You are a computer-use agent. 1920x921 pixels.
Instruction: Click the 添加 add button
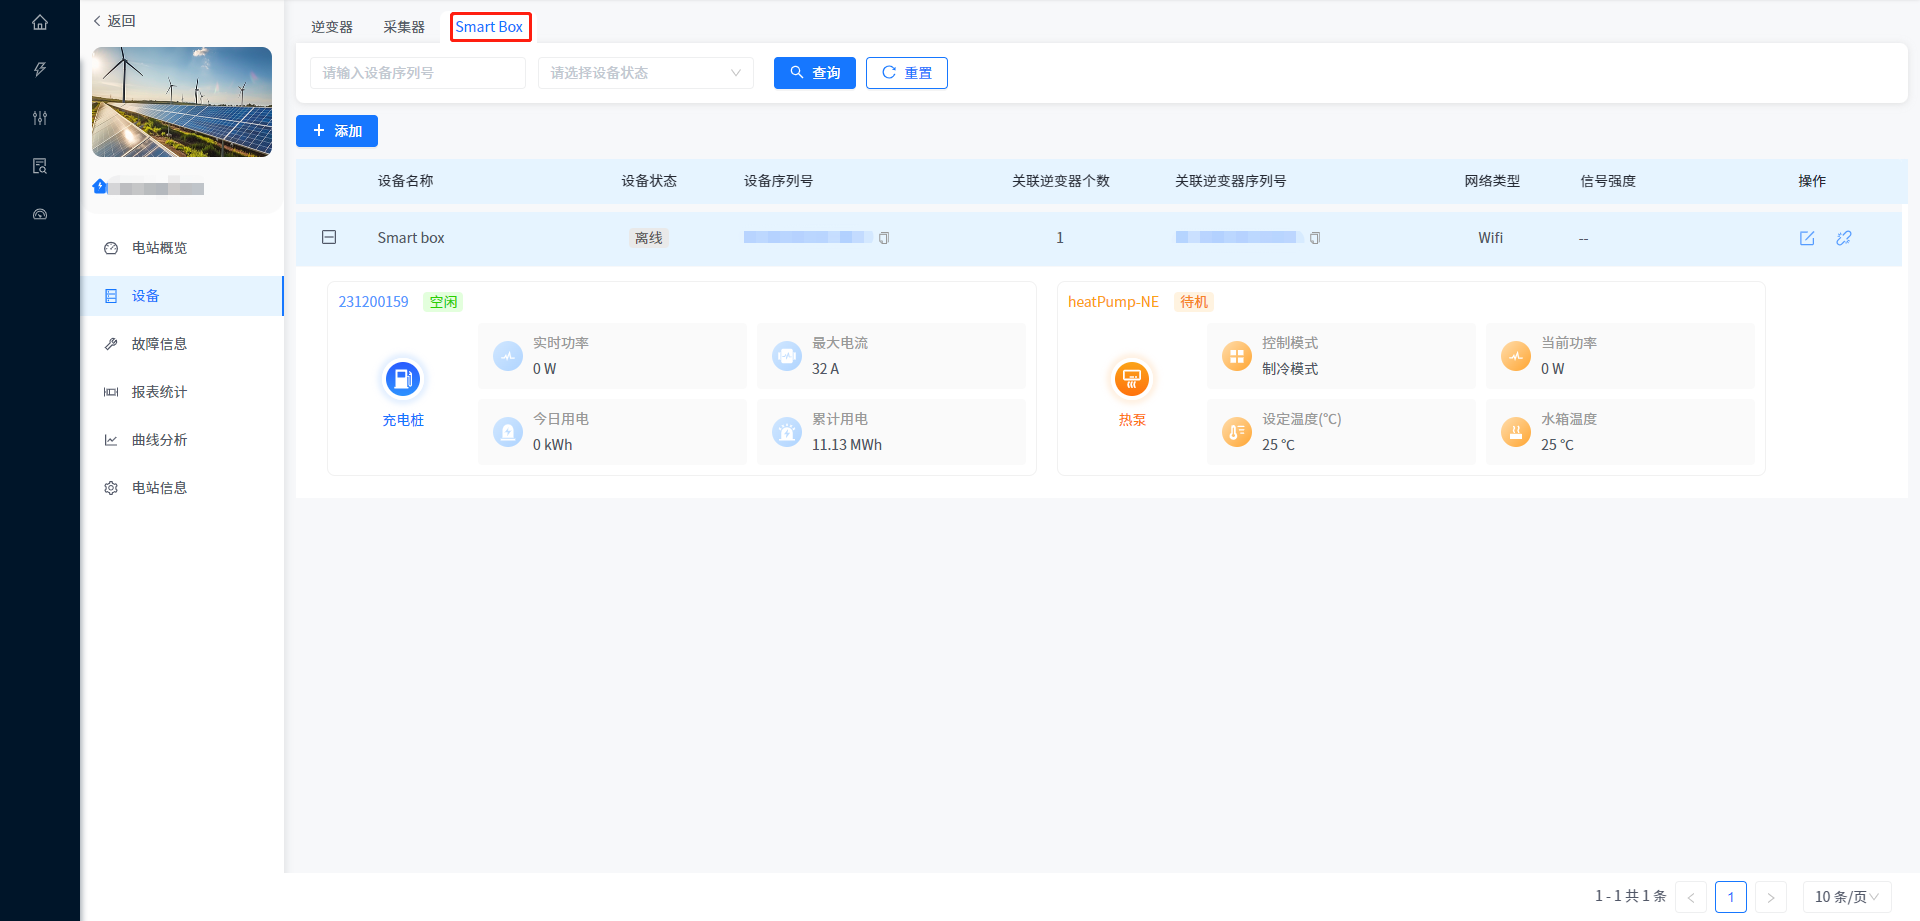click(x=337, y=131)
